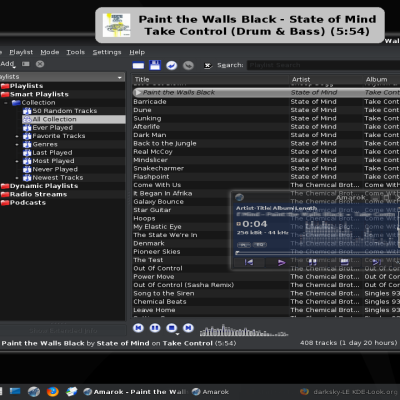Expand the Newest Tracks node

pyautogui.click(x=17, y=178)
